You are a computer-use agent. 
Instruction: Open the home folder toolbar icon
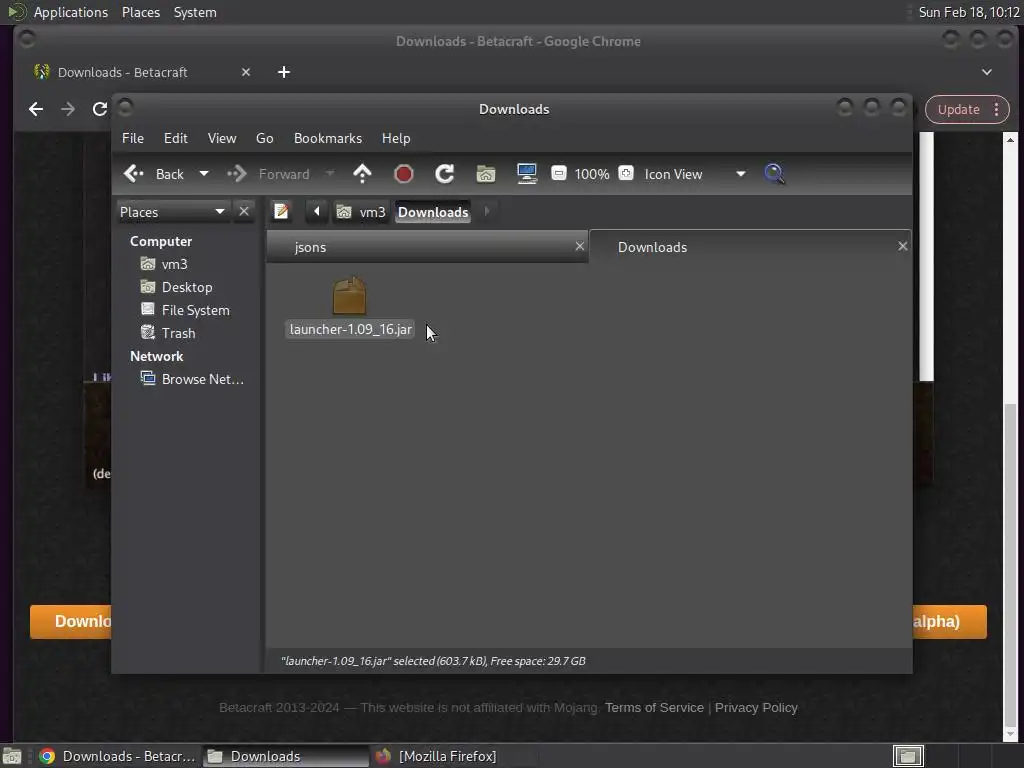click(x=486, y=174)
